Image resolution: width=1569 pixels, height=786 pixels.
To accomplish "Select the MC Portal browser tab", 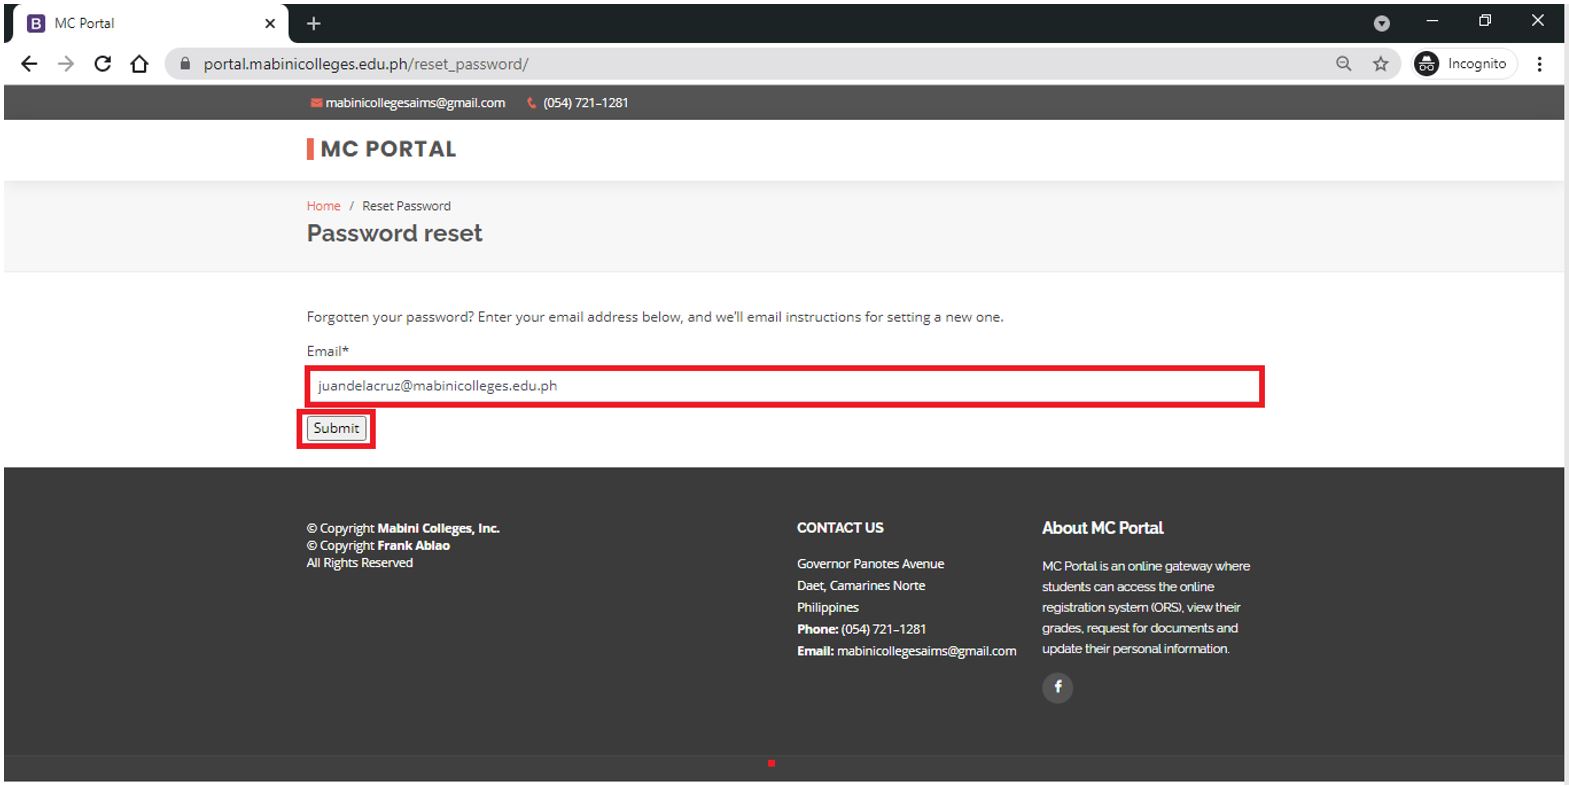I will [140, 23].
